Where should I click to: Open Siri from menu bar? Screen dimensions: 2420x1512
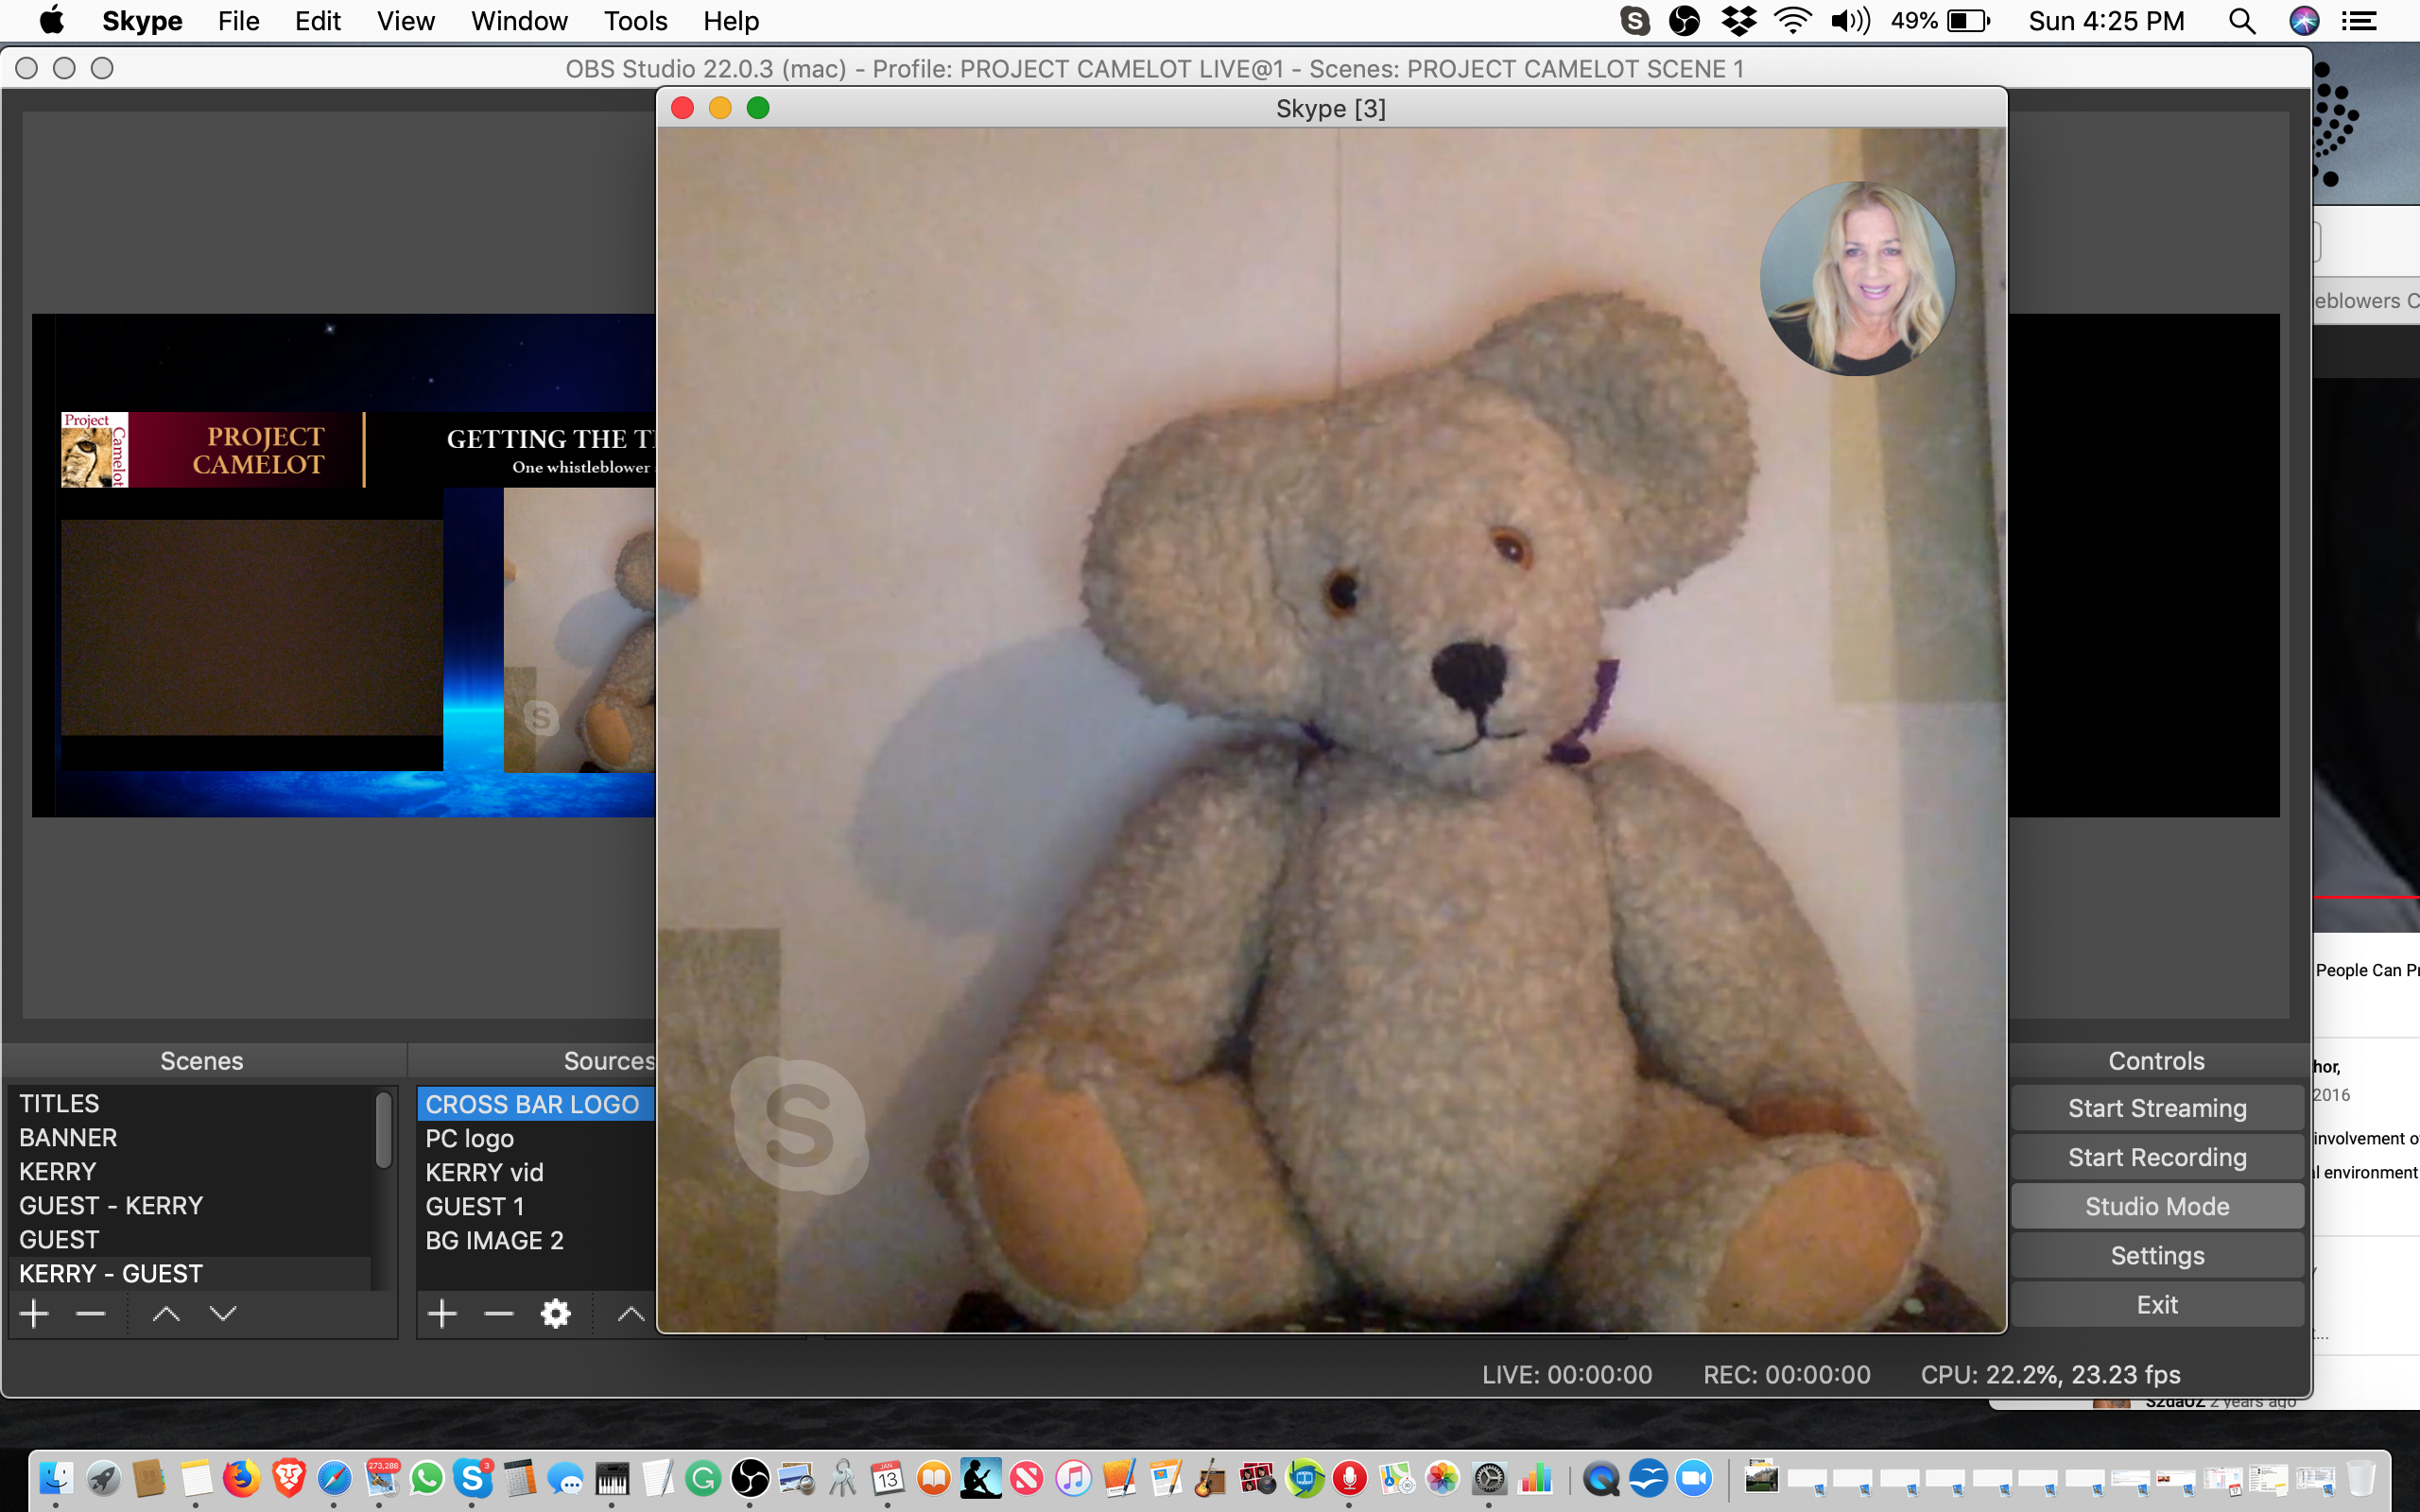(x=2304, y=21)
